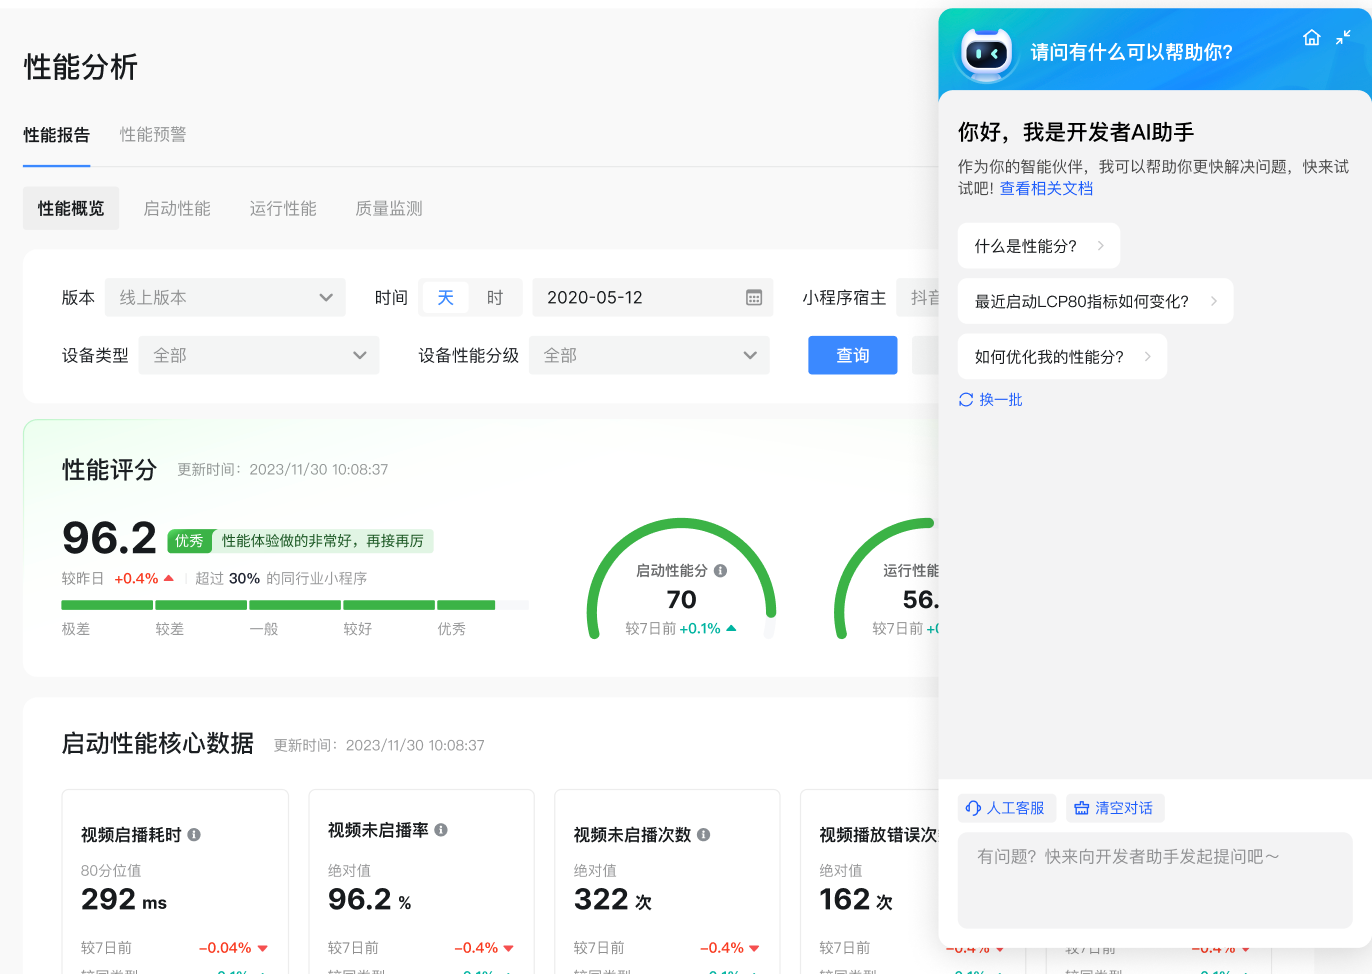Screen dimensions: 1372x974
Task: Collapse the AI assistant panel
Action: click(x=1343, y=38)
